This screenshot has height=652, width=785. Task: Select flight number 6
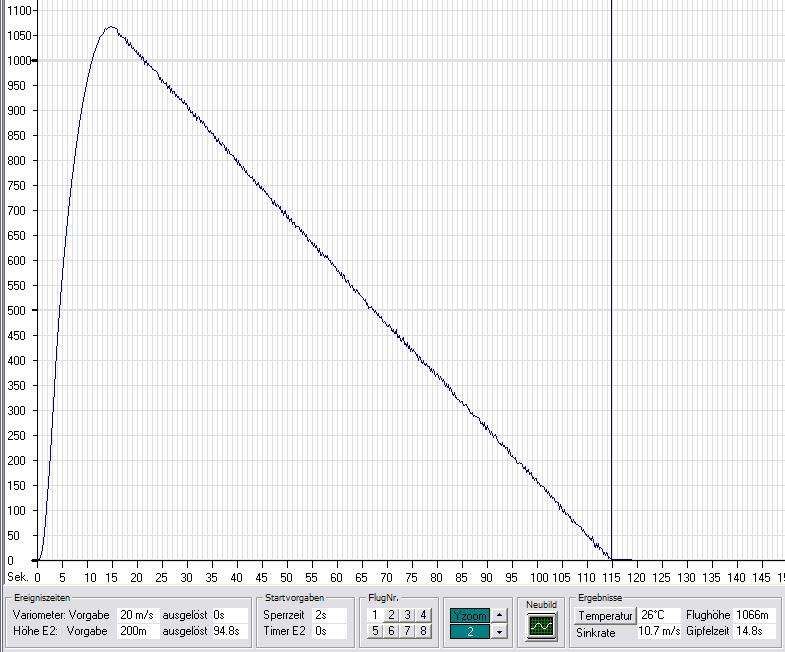point(391,630)
